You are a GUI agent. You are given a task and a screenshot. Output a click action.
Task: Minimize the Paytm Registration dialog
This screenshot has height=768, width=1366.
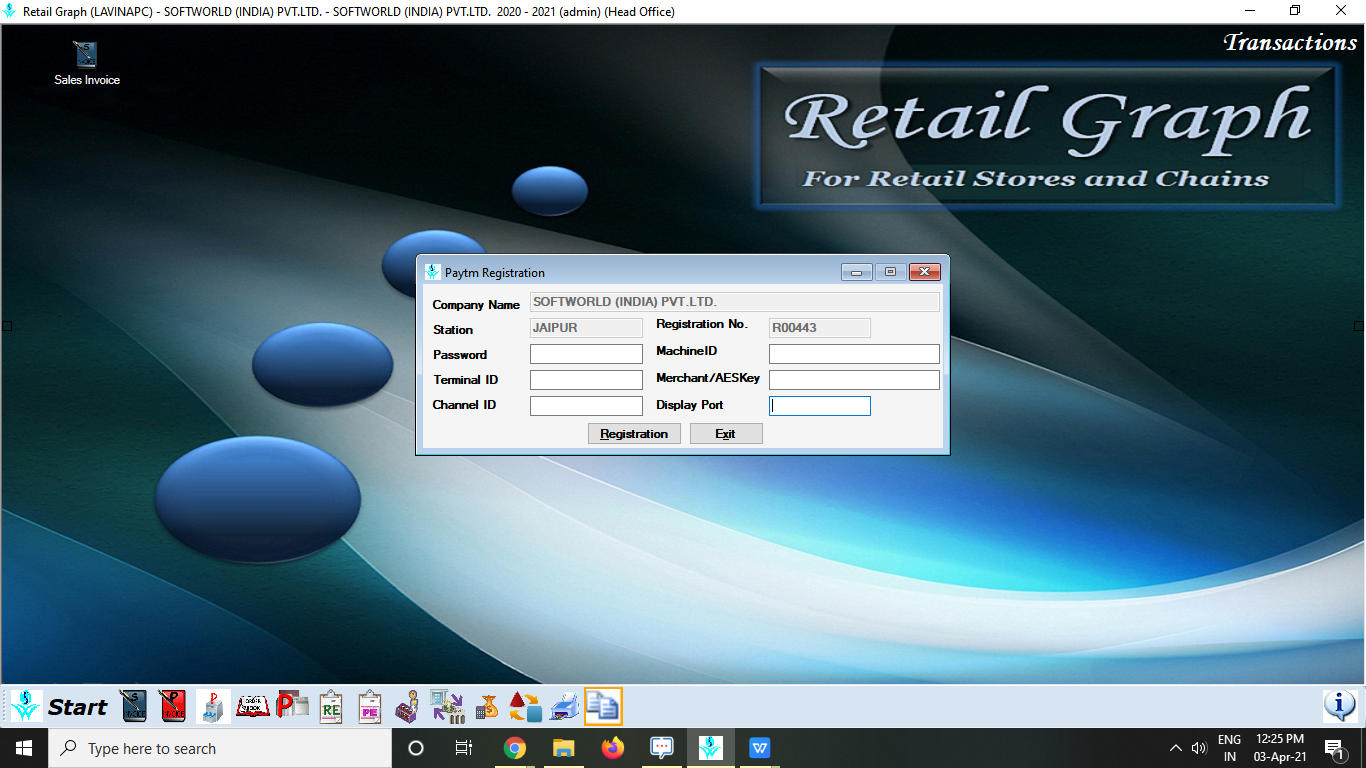click(x=857, y=272)
